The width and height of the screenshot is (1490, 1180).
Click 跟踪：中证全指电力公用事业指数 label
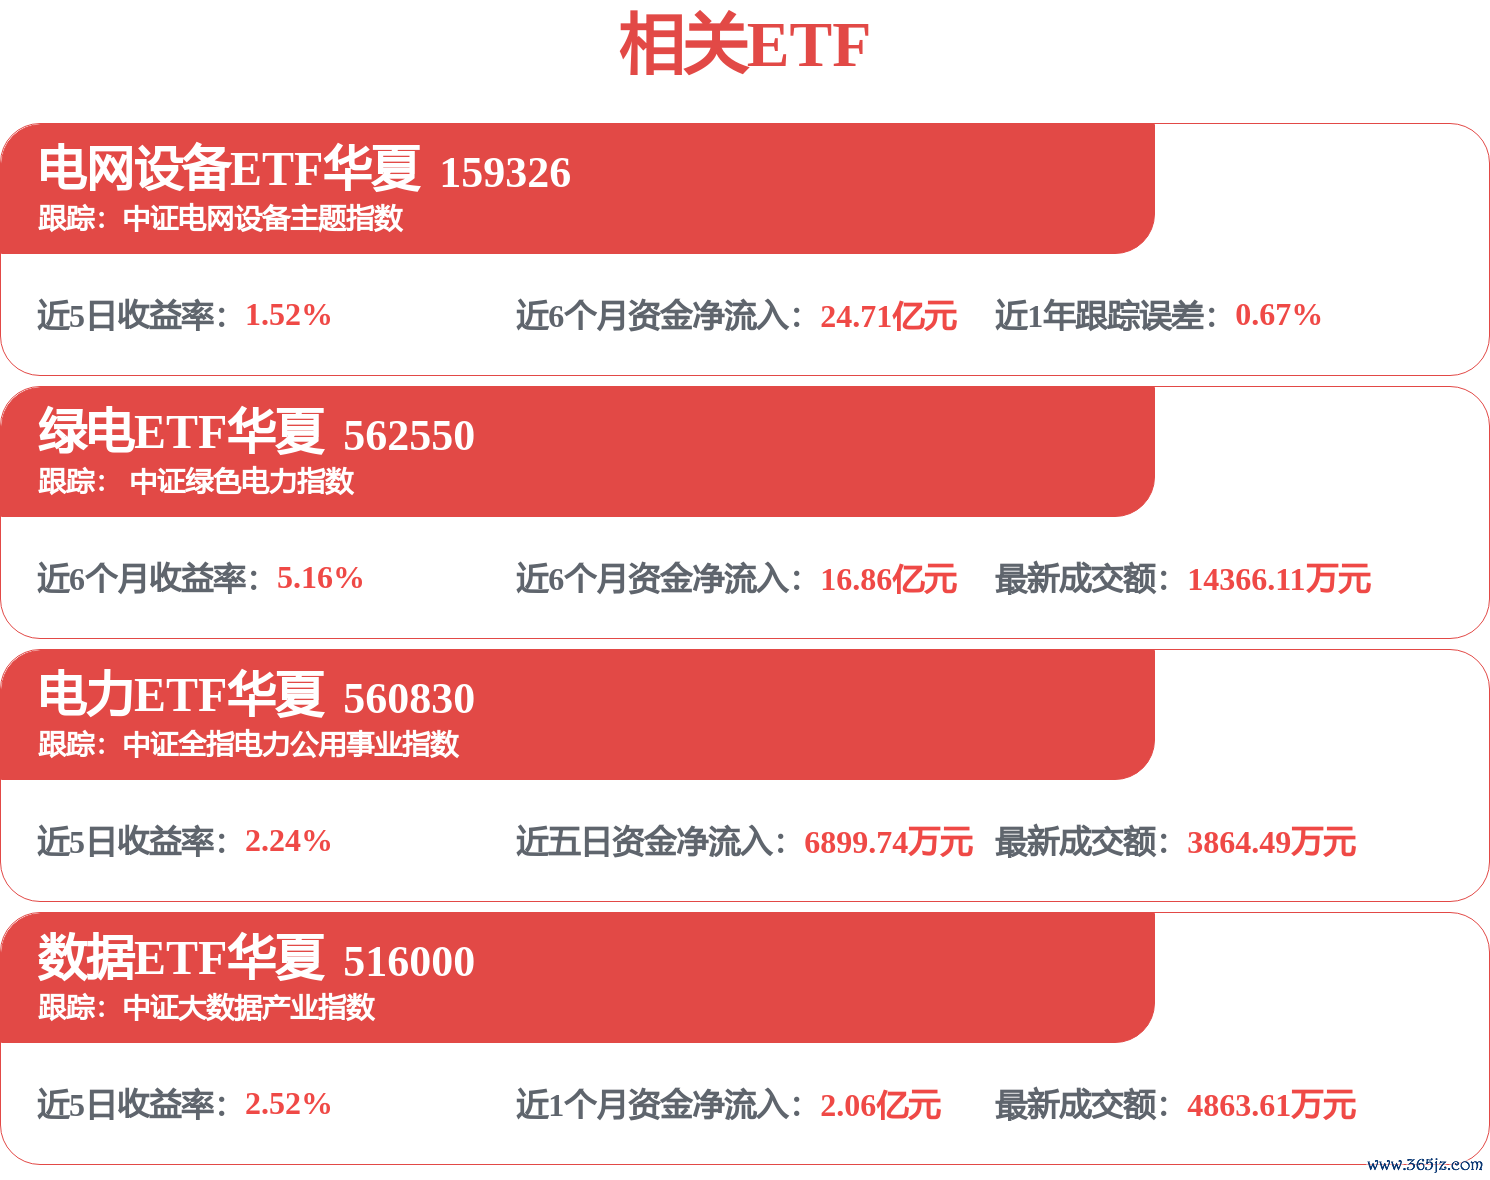pyautogui.click(x=249, y=744)
